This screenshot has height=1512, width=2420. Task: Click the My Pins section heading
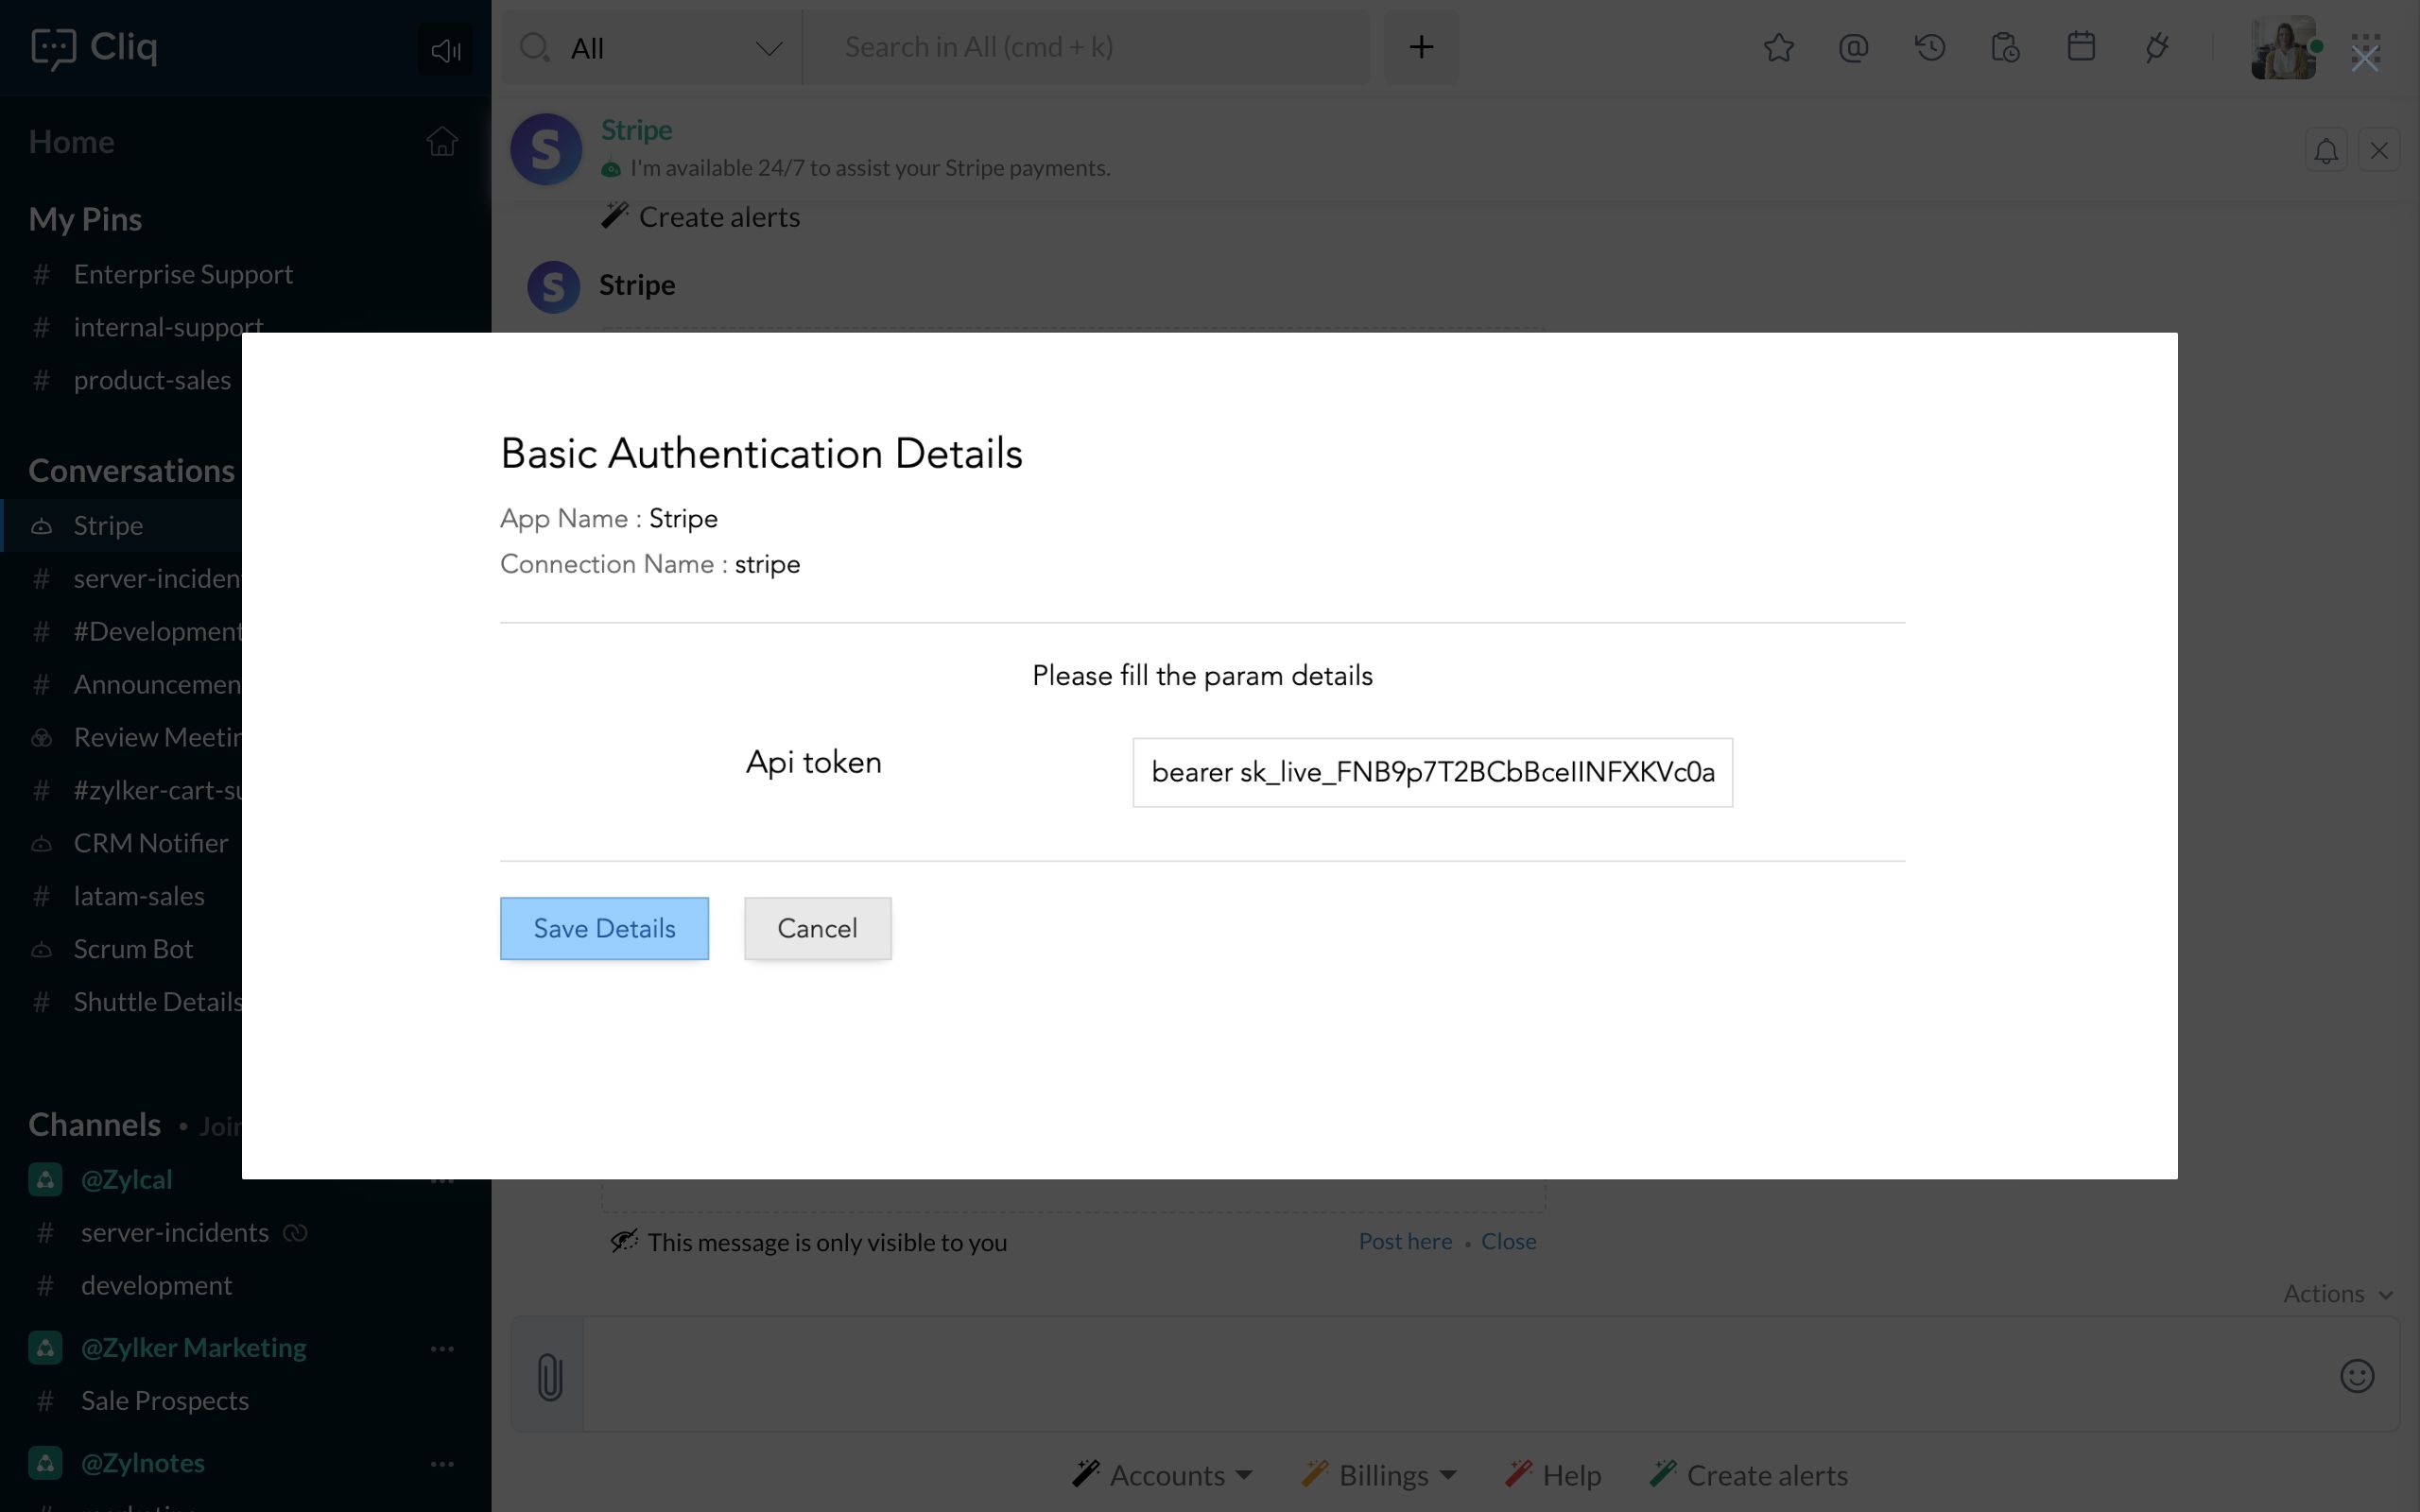[85, 219]
